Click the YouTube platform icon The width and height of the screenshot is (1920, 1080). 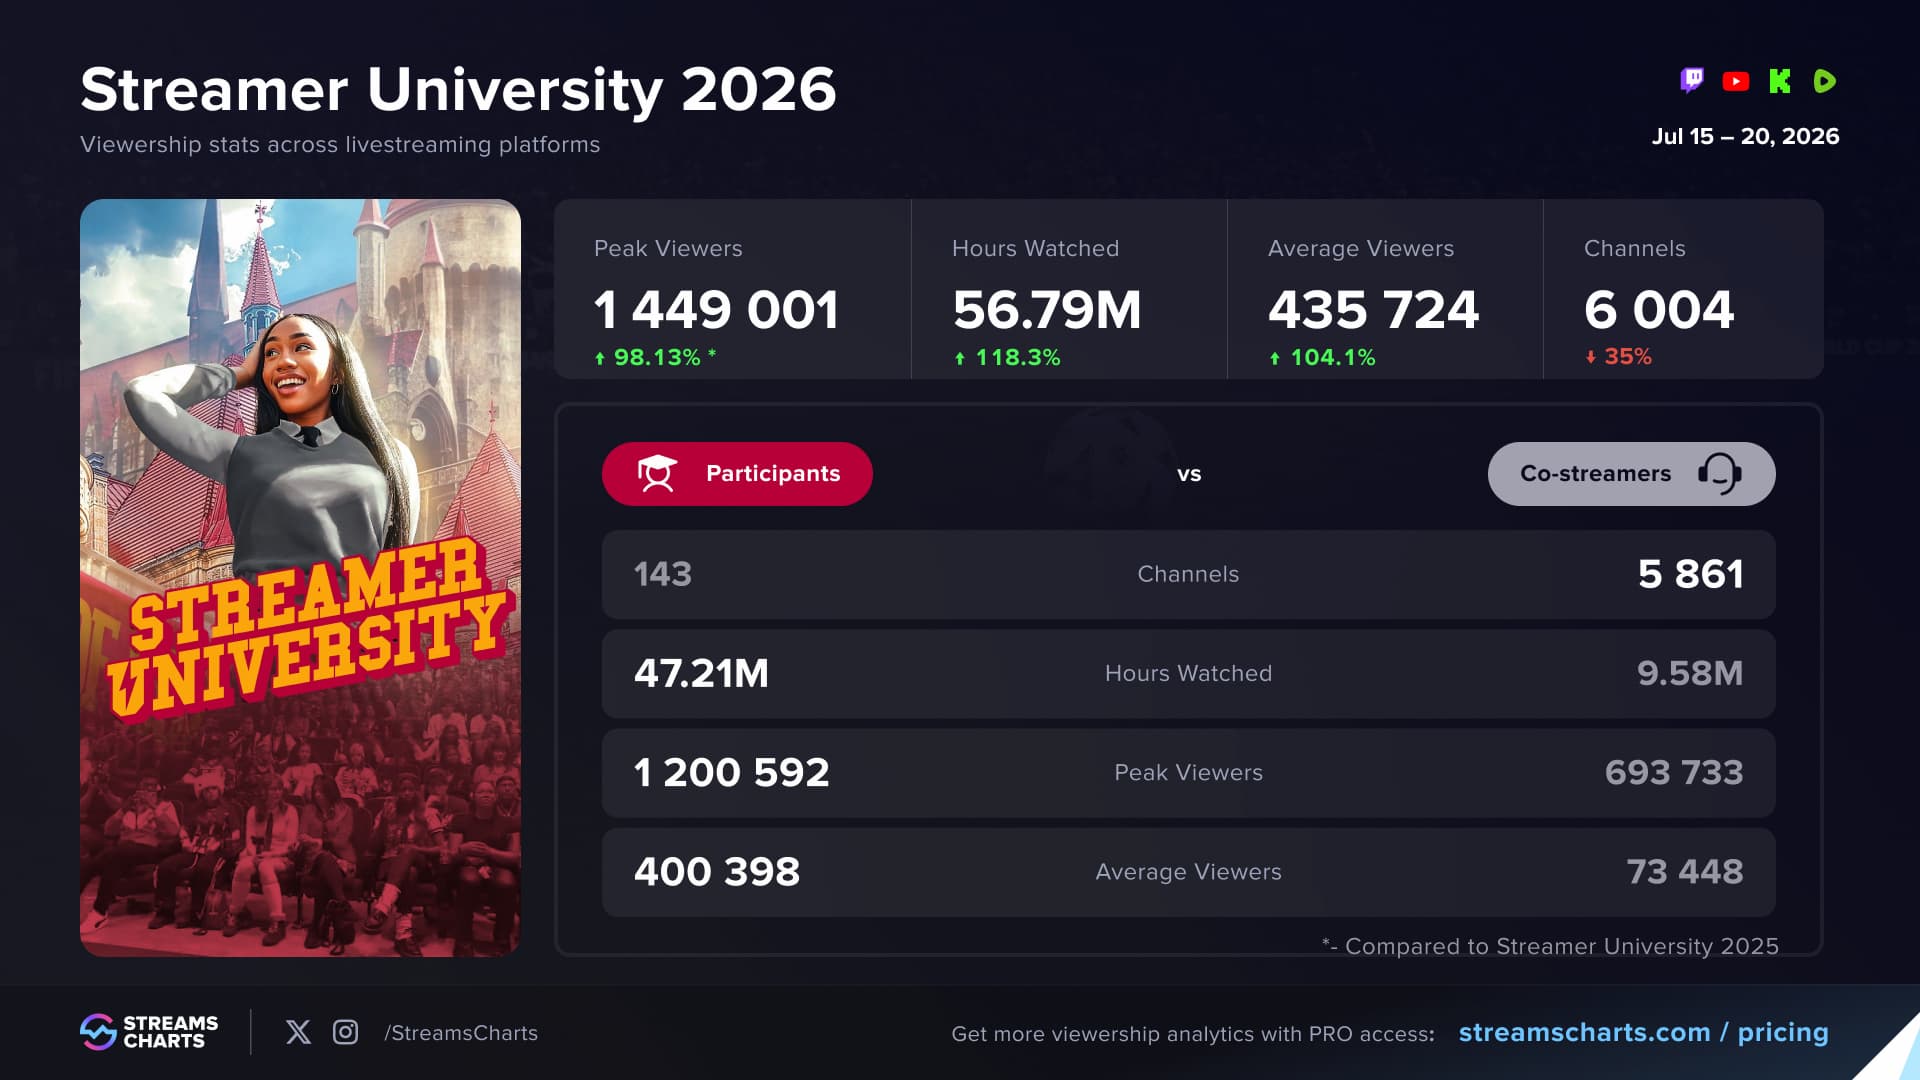coord(1736,81)
